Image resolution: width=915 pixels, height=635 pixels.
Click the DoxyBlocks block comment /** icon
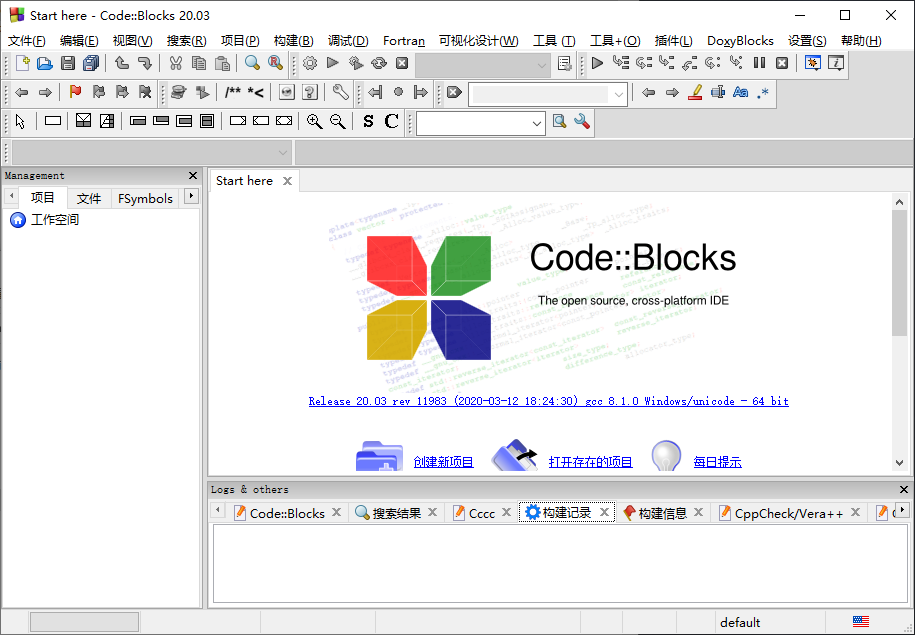233,92
